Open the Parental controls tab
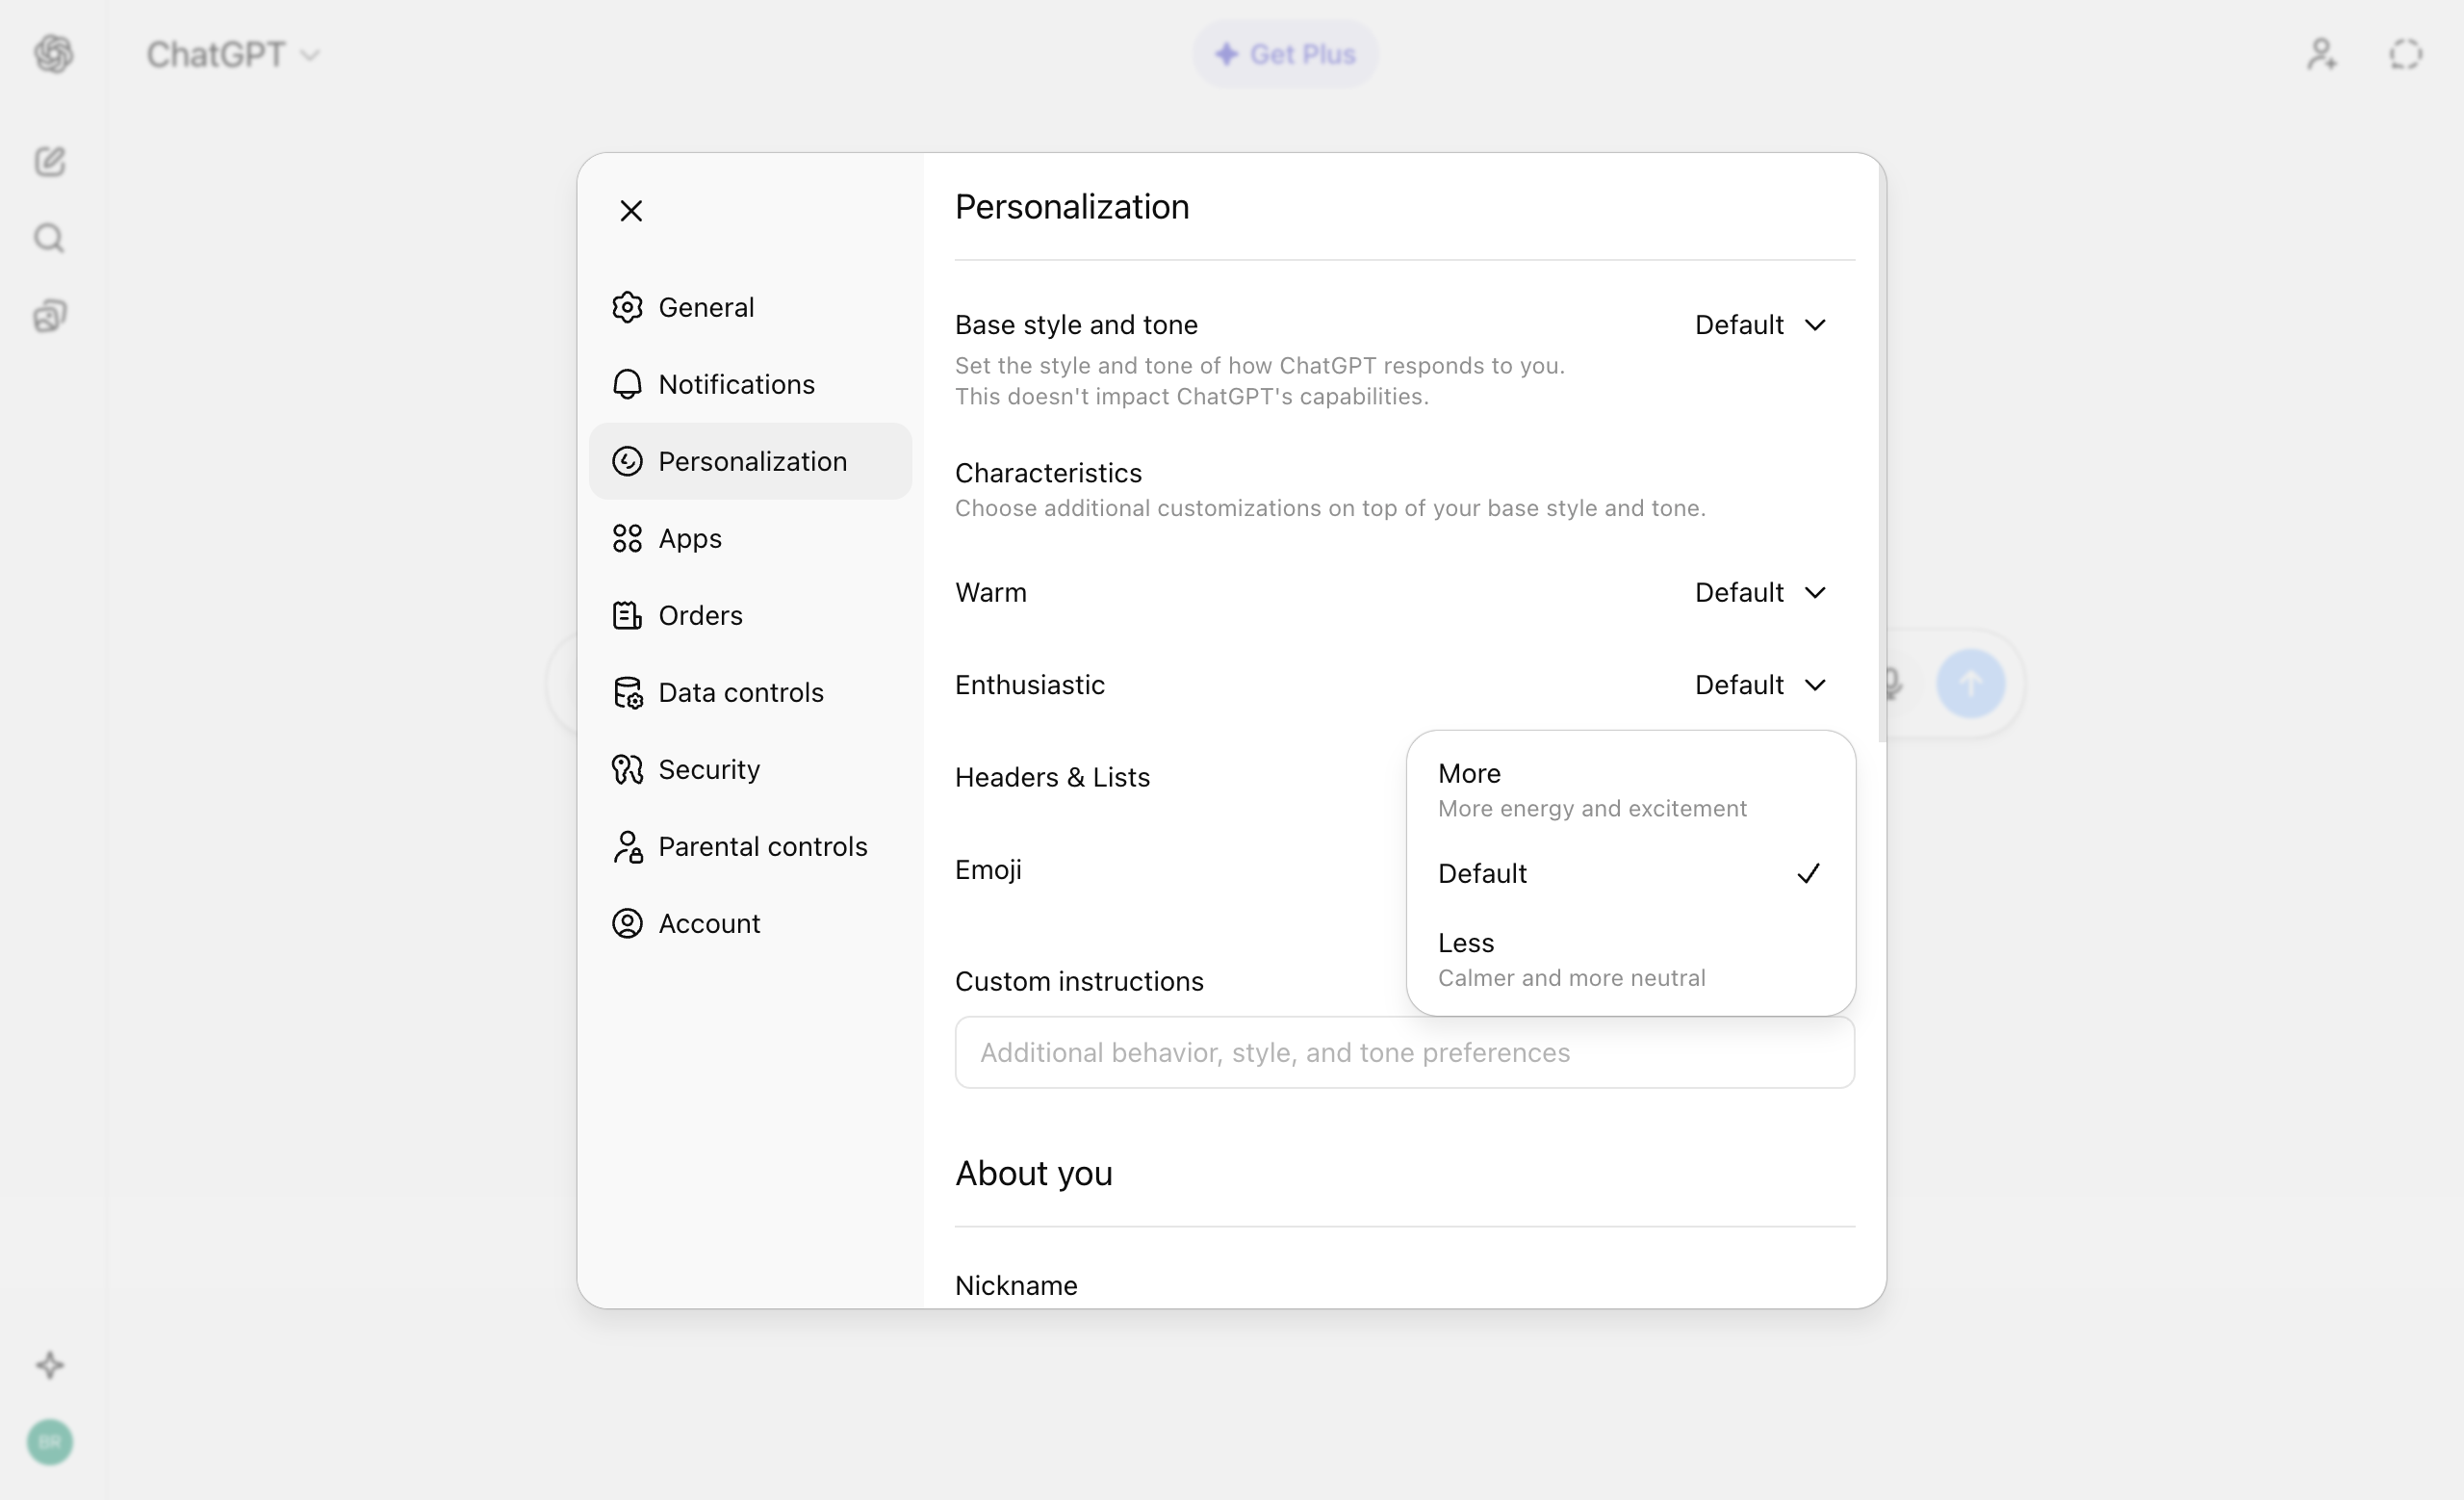This screenshot has width=2464, height=1500. [750, 846]
